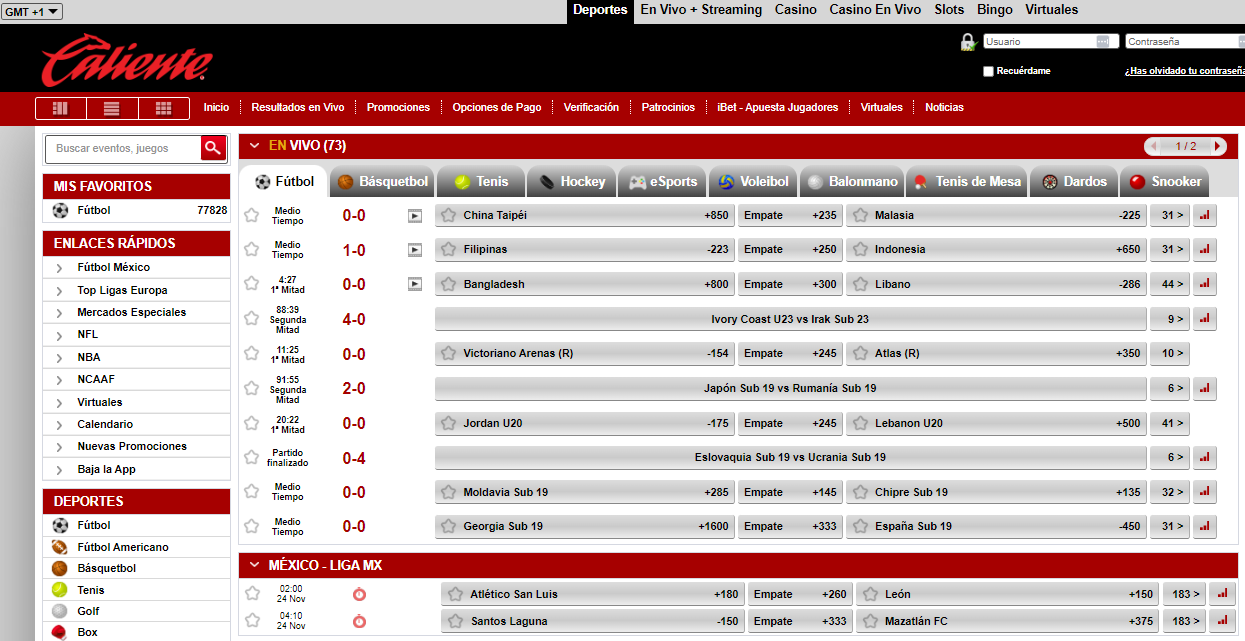Click the forgot password link
The image size is (1245, 641).
pyautogui.click(x=1184, y=71)
